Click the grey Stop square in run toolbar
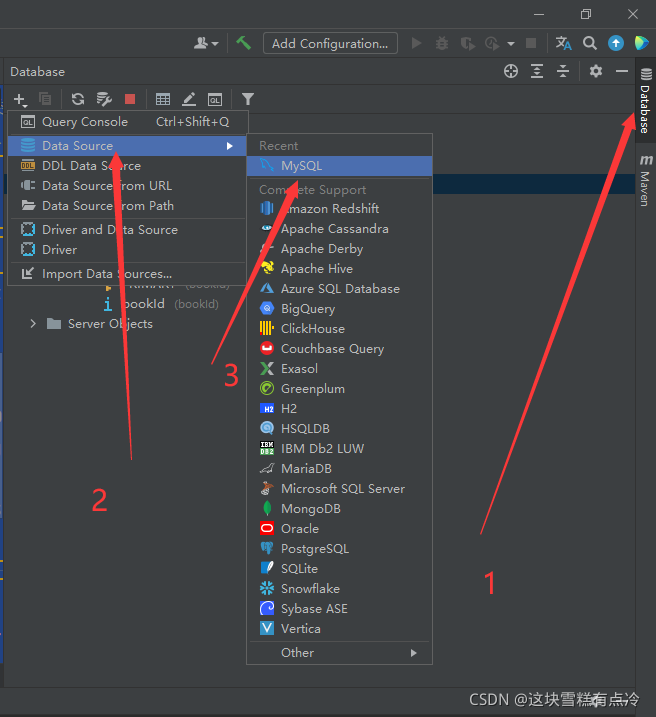This screenshot has height=717, width=656. coord(531,43)
